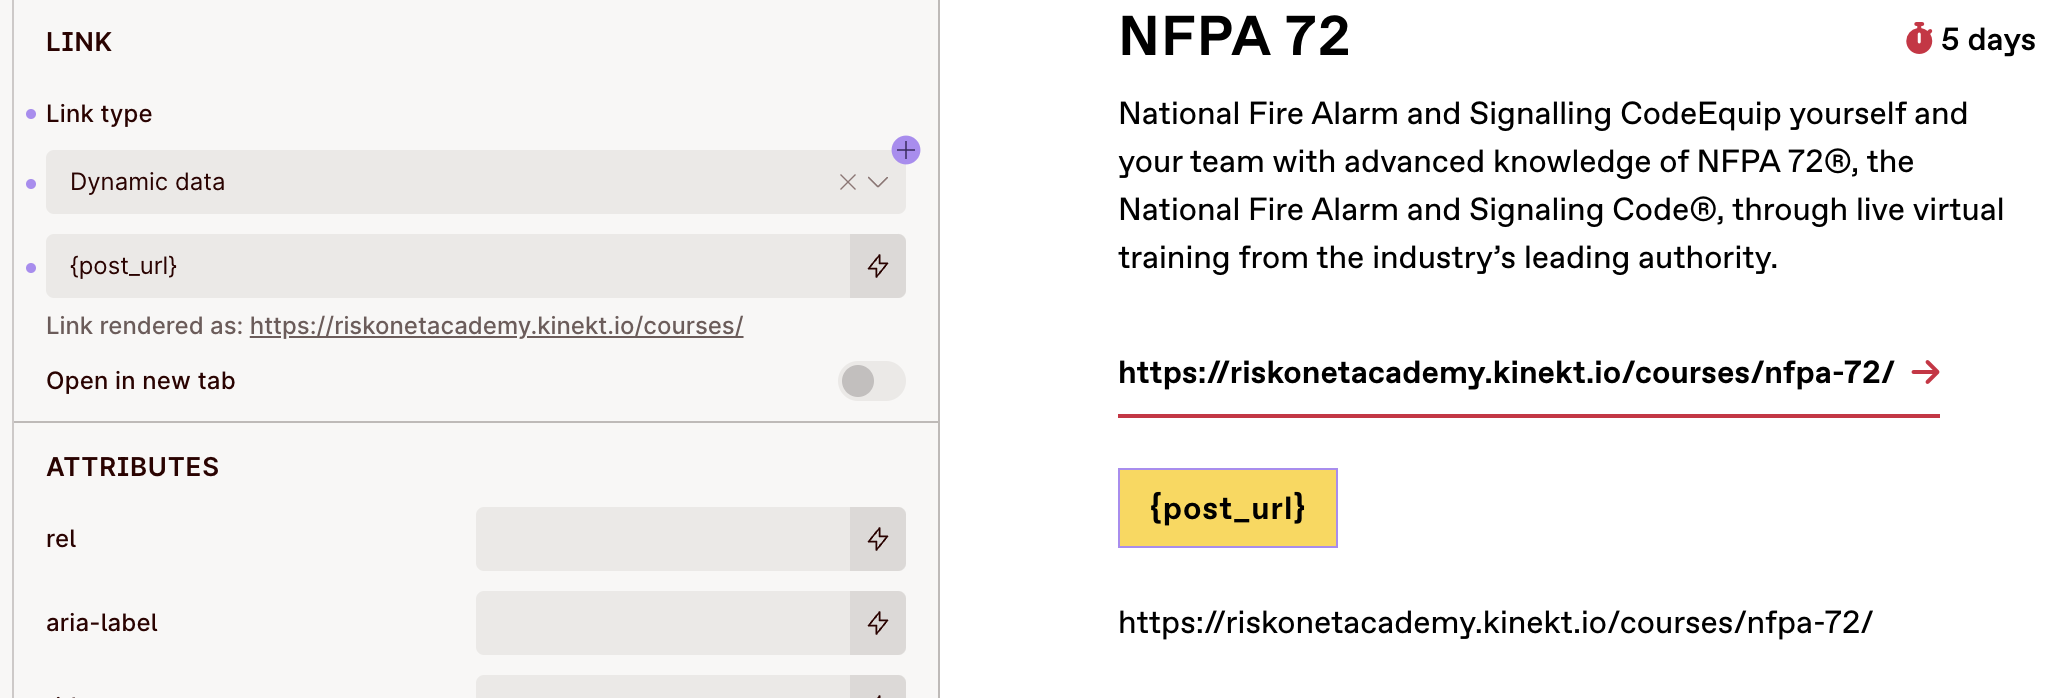2060x698 pixels.
Task: Click the rel attribute text field
Action: pyautogui.click(x=663, y=539)
